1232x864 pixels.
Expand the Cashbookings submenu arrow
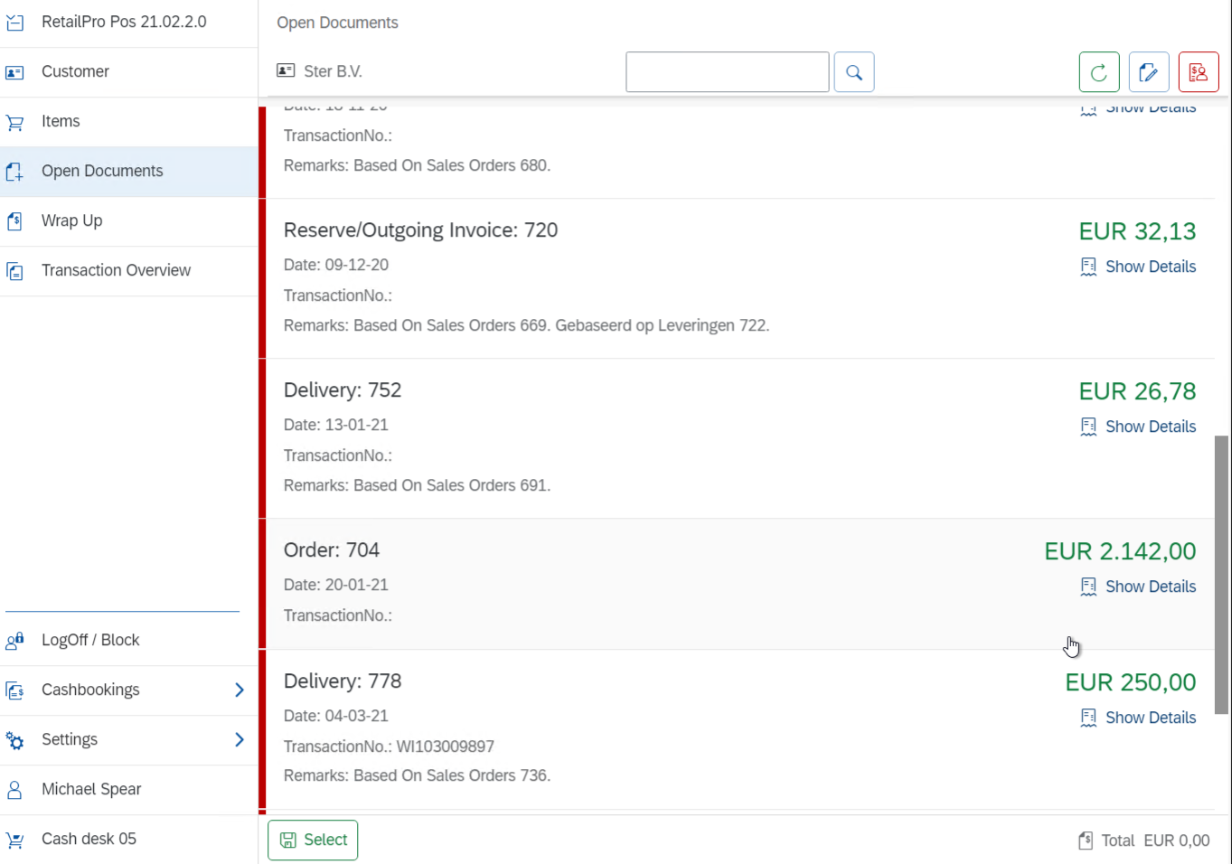click(239, 690)
